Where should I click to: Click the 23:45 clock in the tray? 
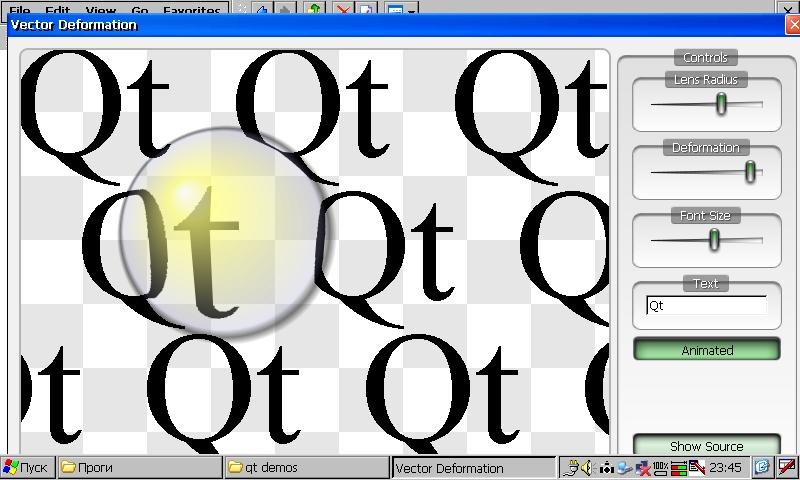coord(725,467)
